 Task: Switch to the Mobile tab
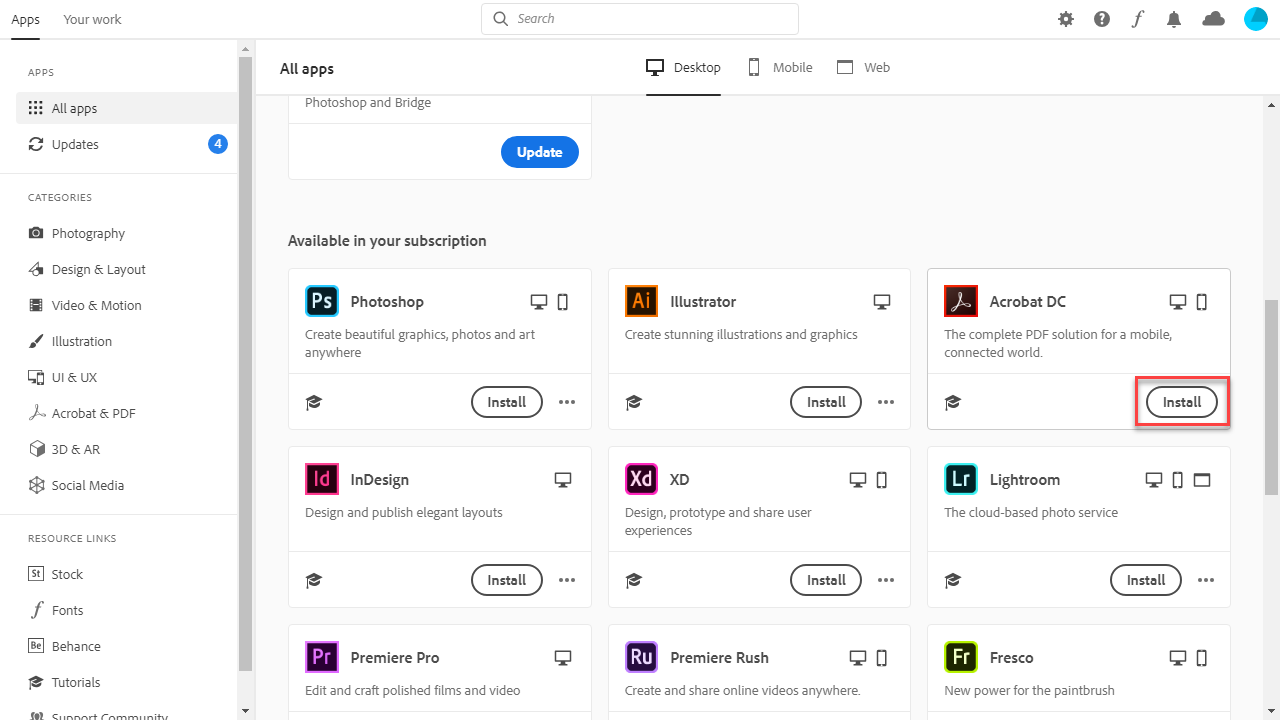pos(780,68)
